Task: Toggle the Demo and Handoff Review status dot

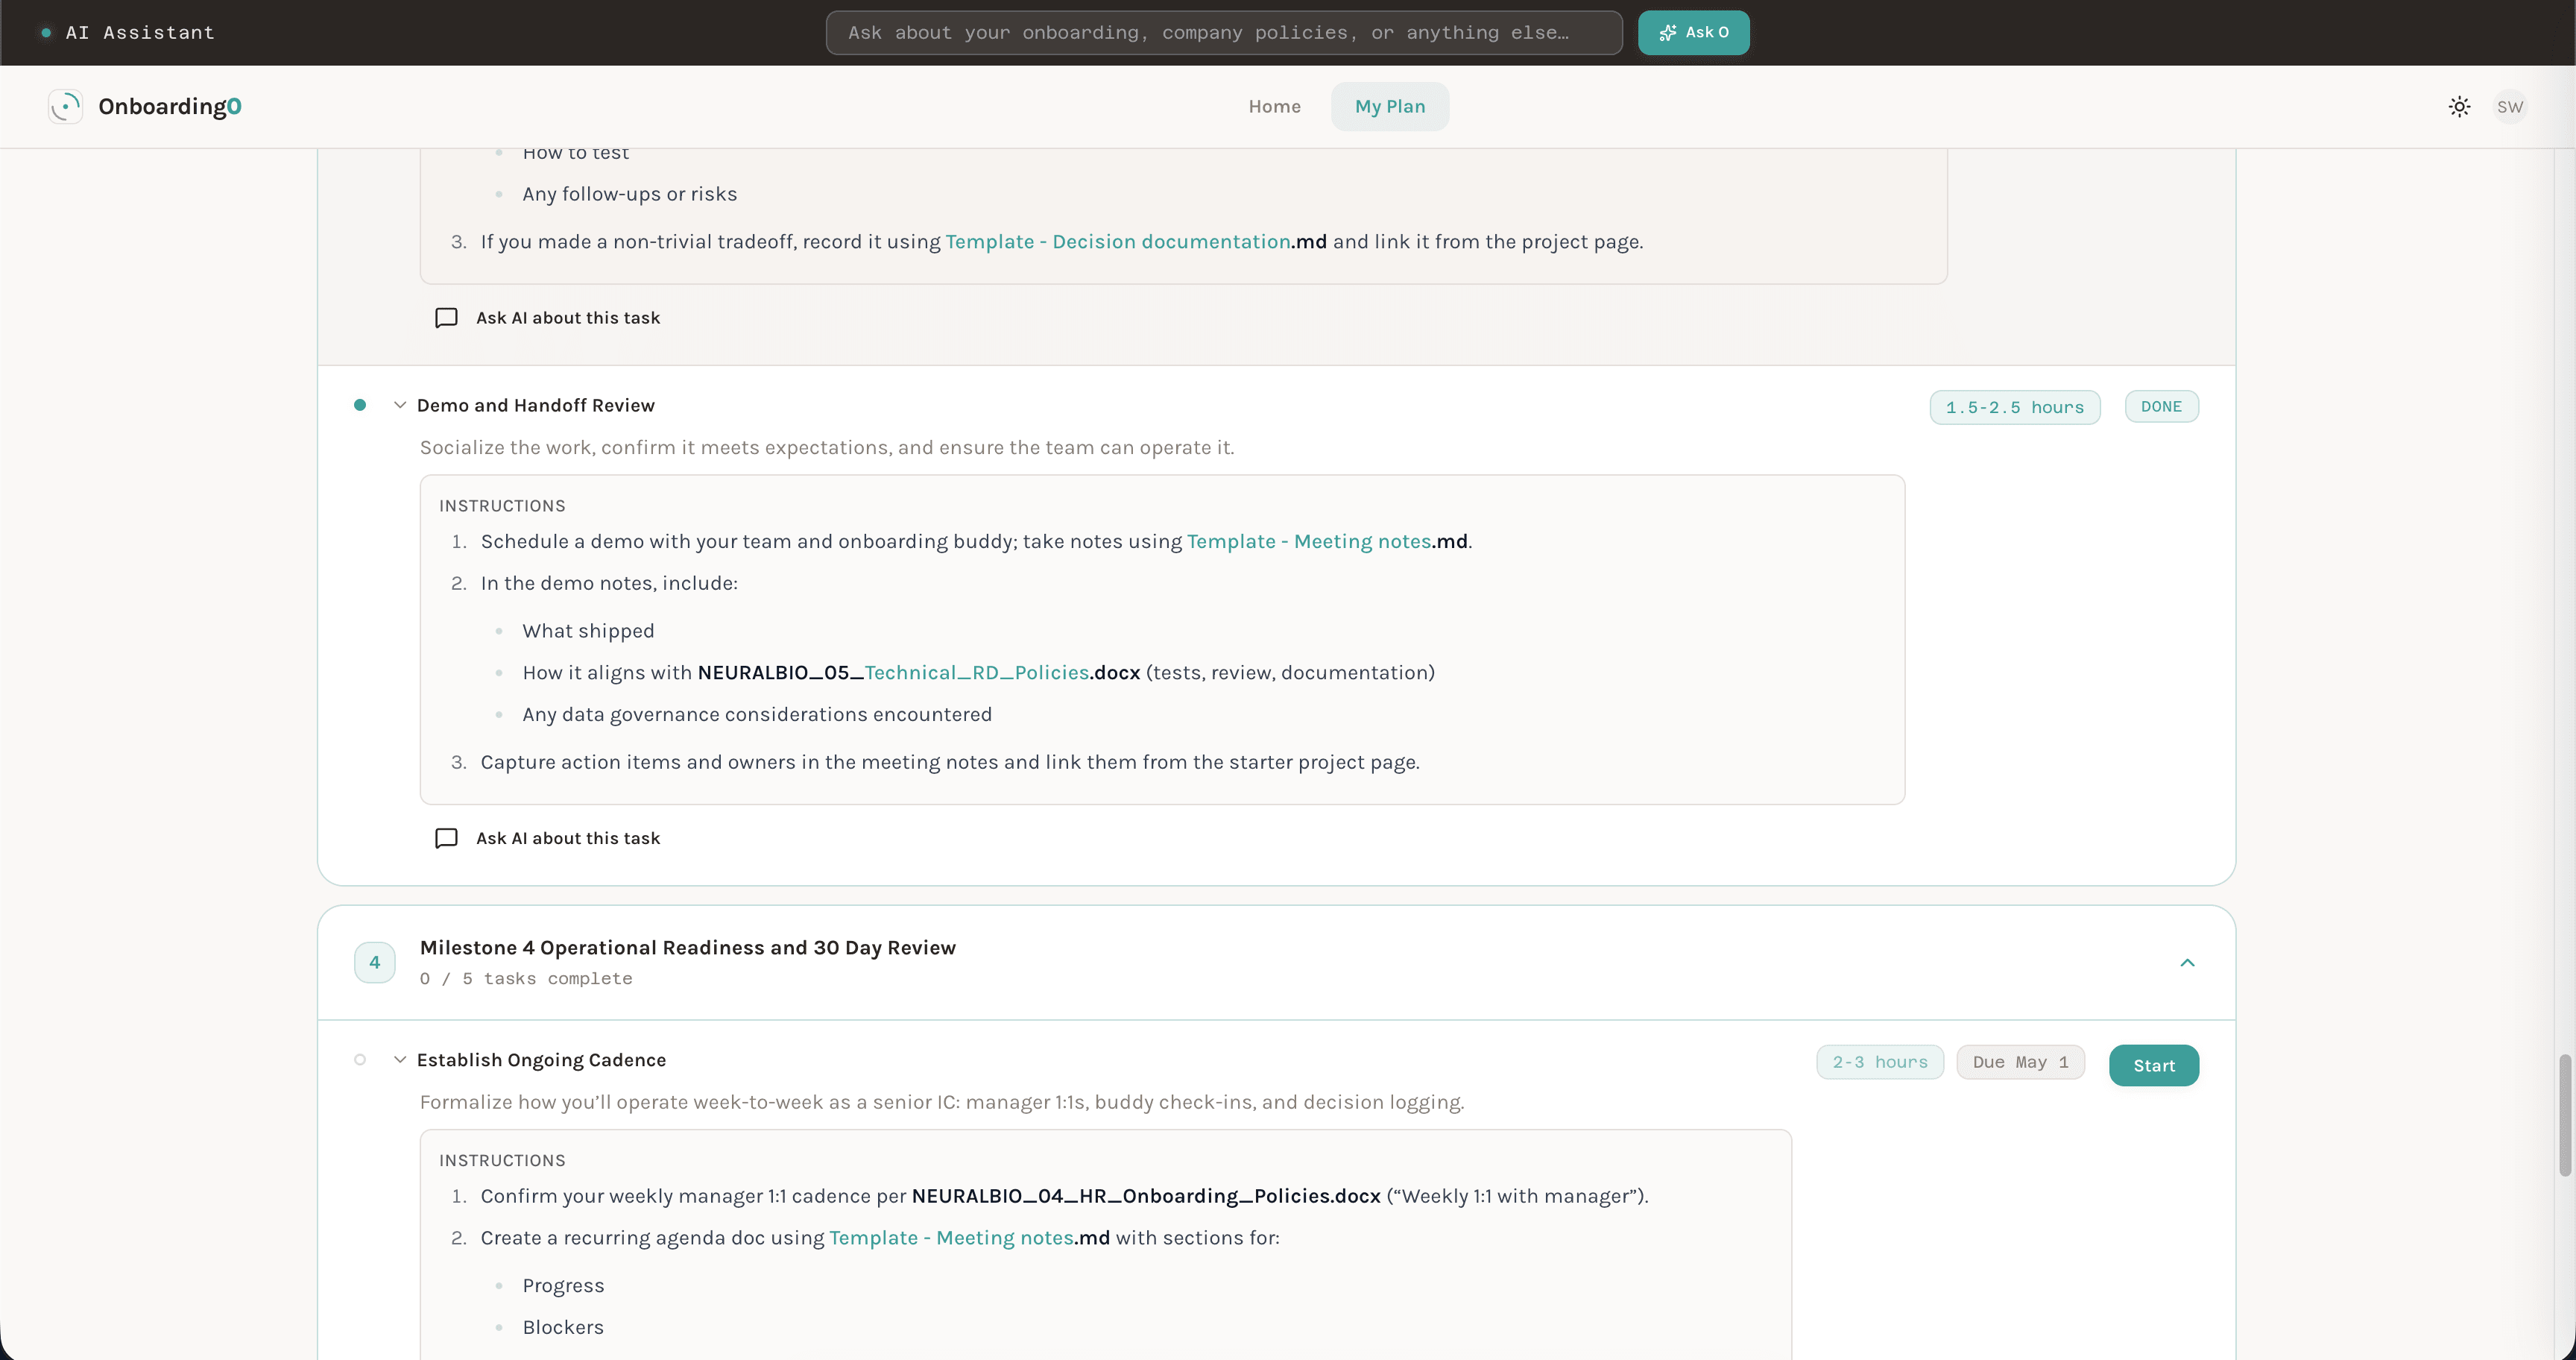Action: point(360,405)
